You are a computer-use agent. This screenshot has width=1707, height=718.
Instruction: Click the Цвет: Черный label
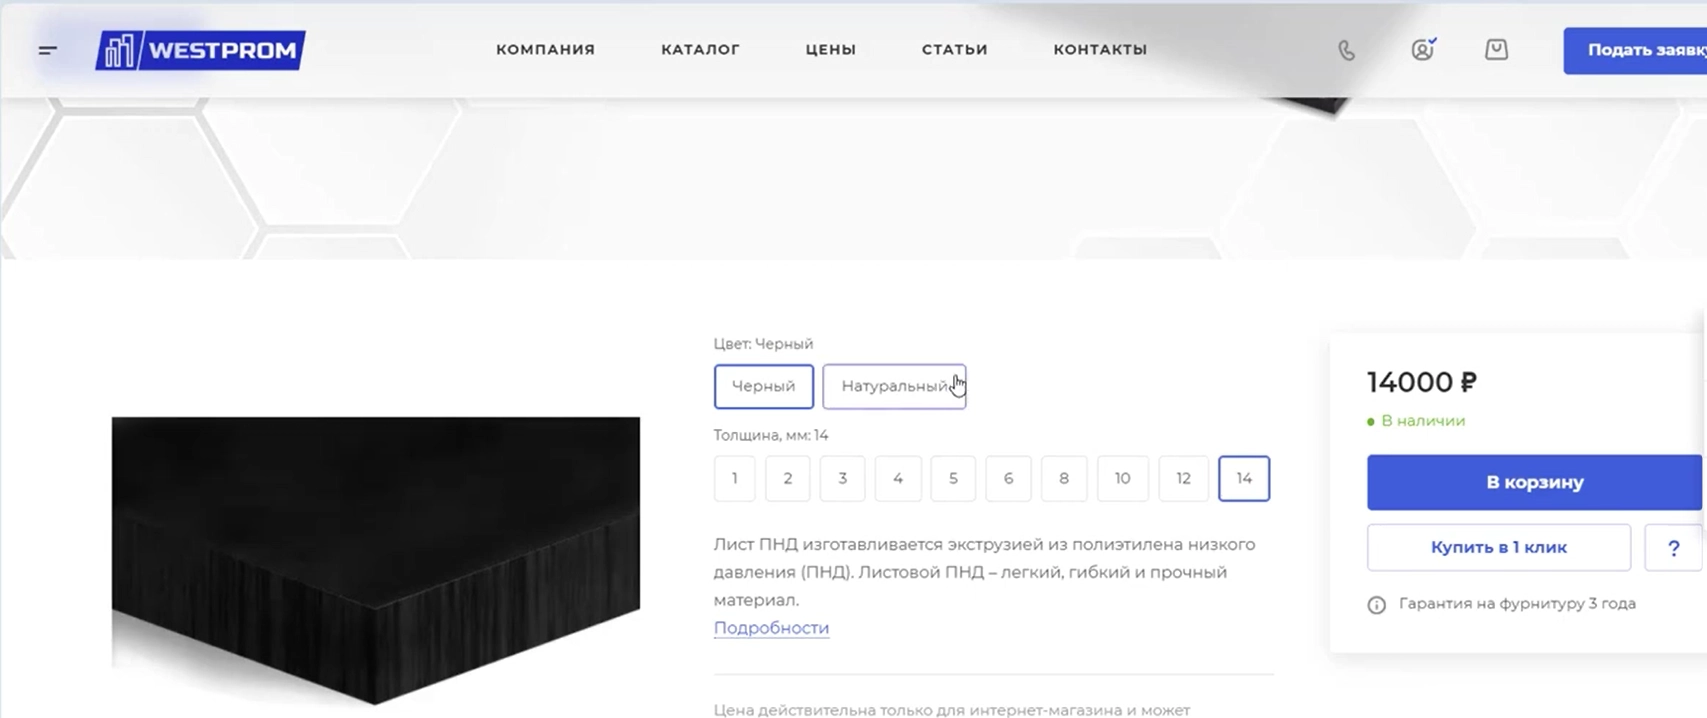(x=763, y=344)
